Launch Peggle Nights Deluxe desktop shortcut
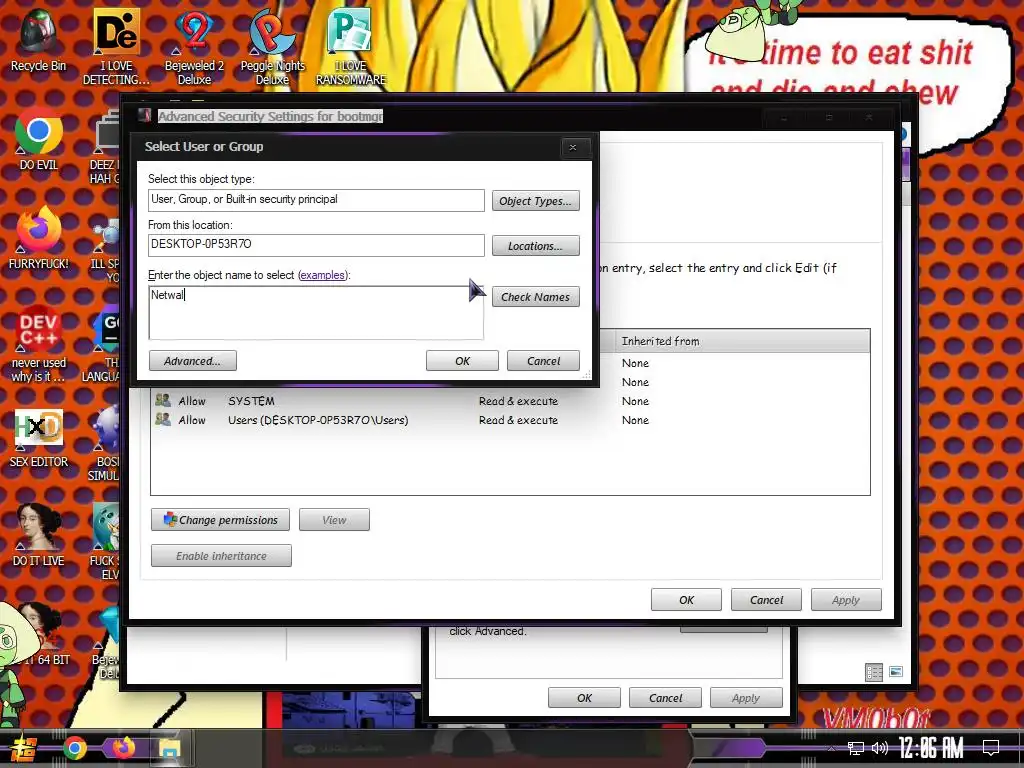1024x768 pixels. click(x=272, y=47)
